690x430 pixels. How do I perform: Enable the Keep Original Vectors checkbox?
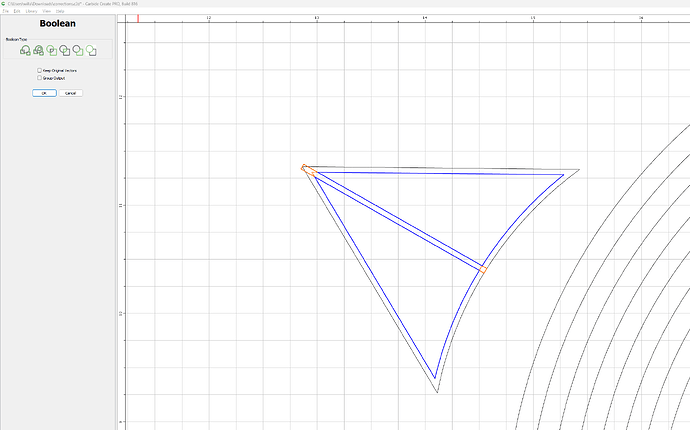pos(40,70)
